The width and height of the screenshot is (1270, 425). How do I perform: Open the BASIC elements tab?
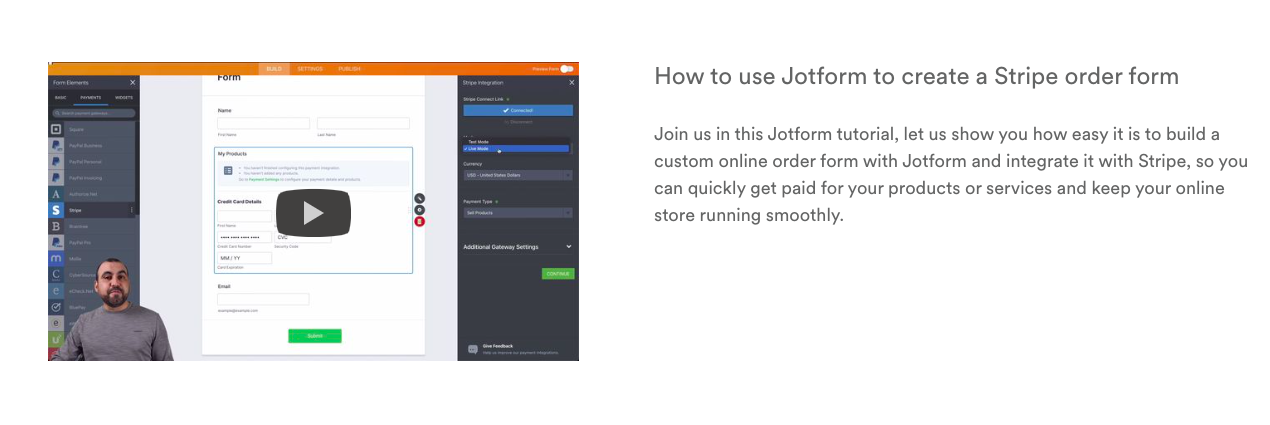[x=60, y=98]
